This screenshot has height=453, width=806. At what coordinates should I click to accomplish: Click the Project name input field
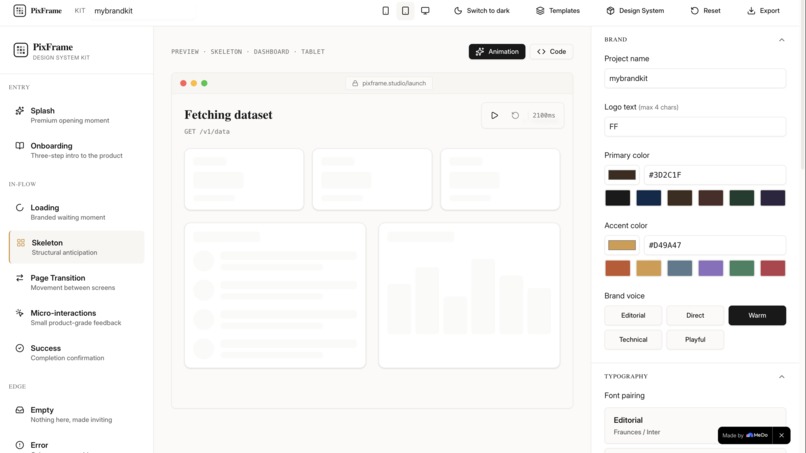coord(695,78)
